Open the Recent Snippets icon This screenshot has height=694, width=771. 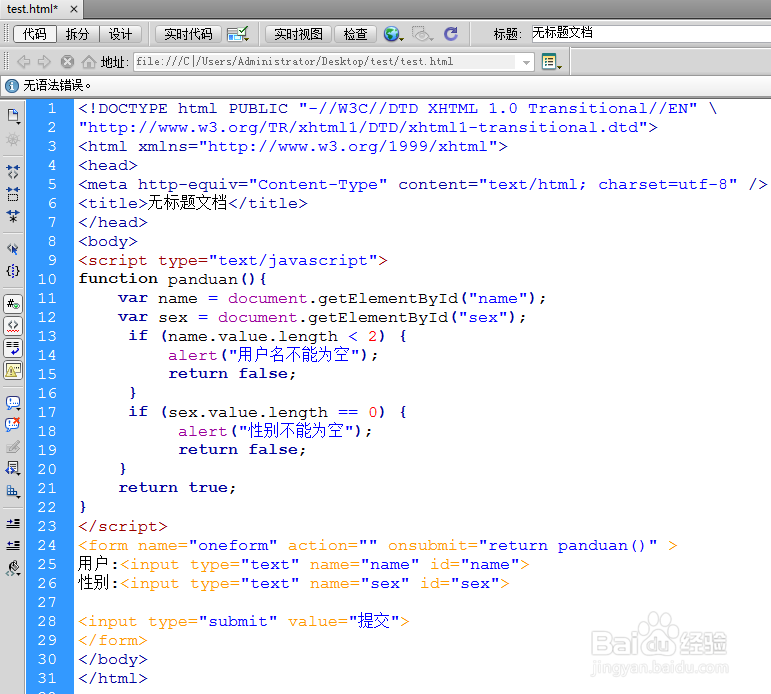coord(13,469)
